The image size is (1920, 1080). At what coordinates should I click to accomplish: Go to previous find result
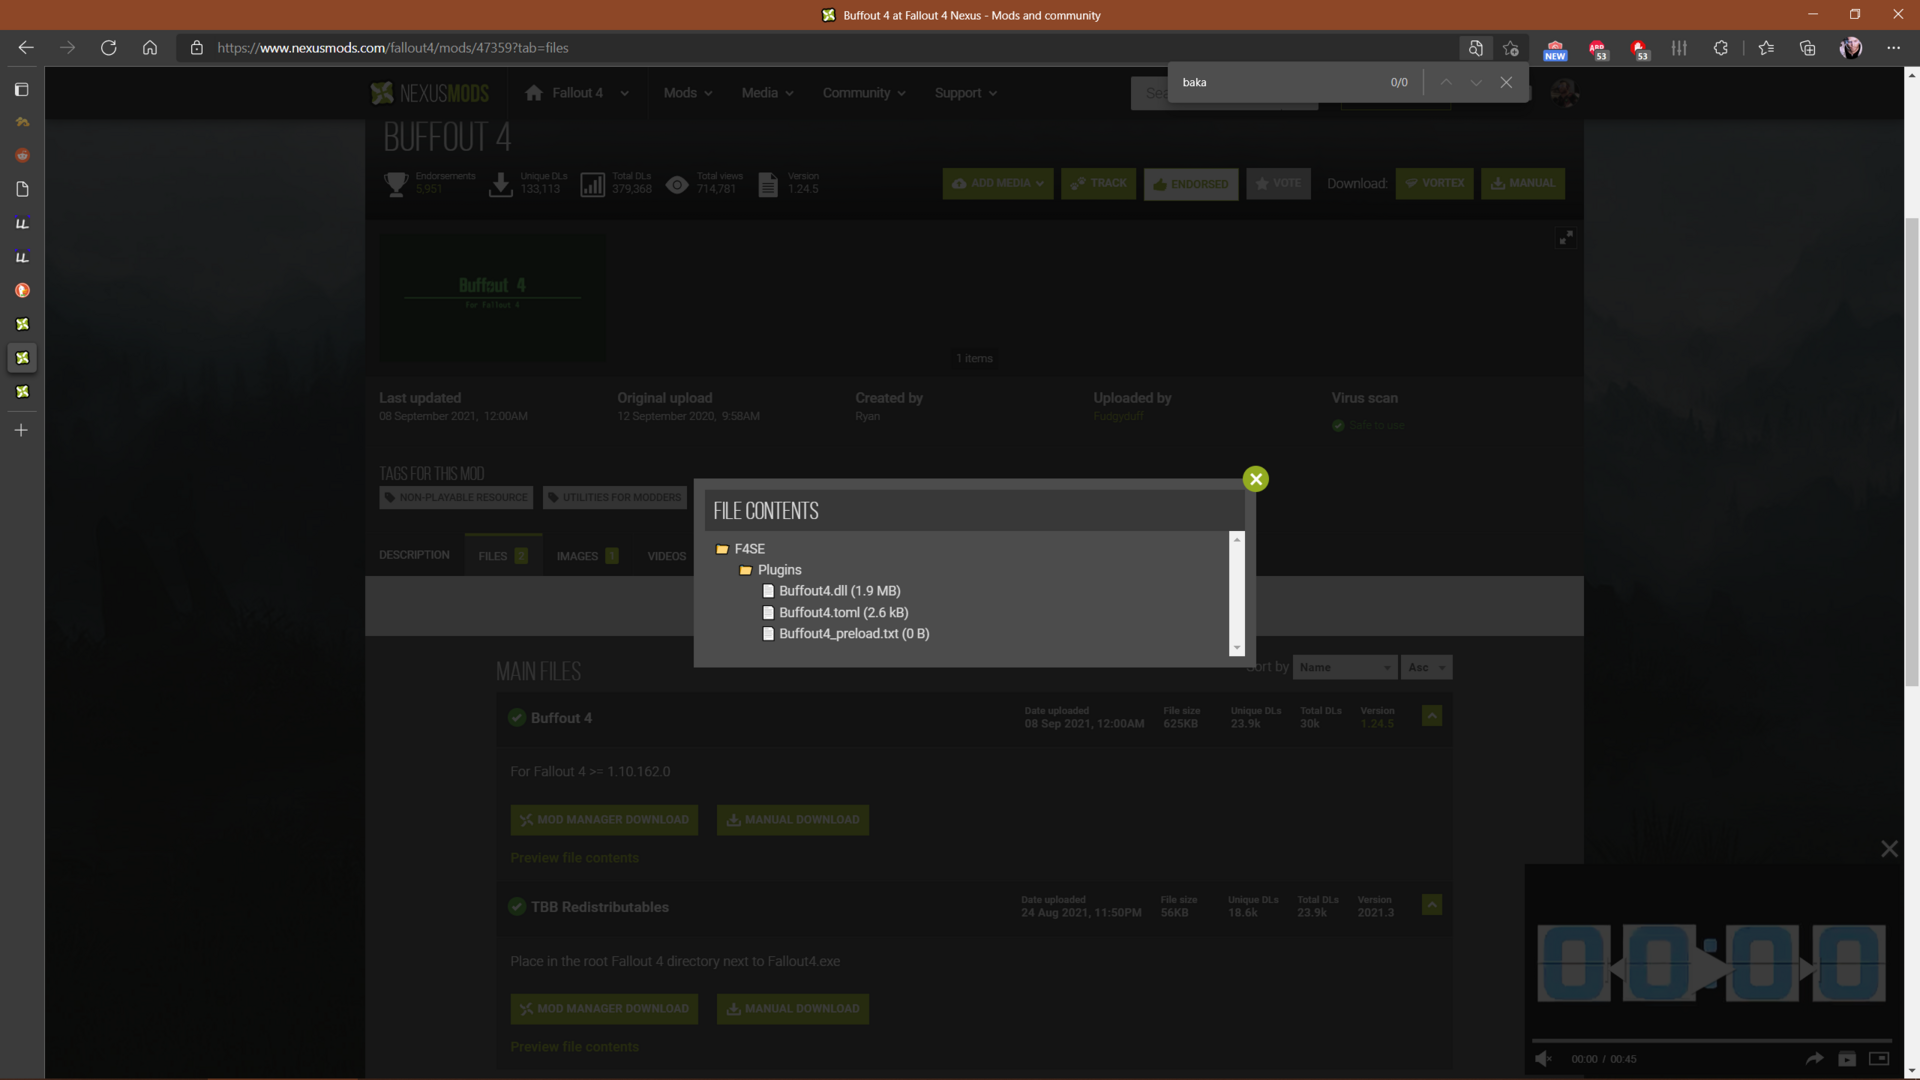(1446, 82)
